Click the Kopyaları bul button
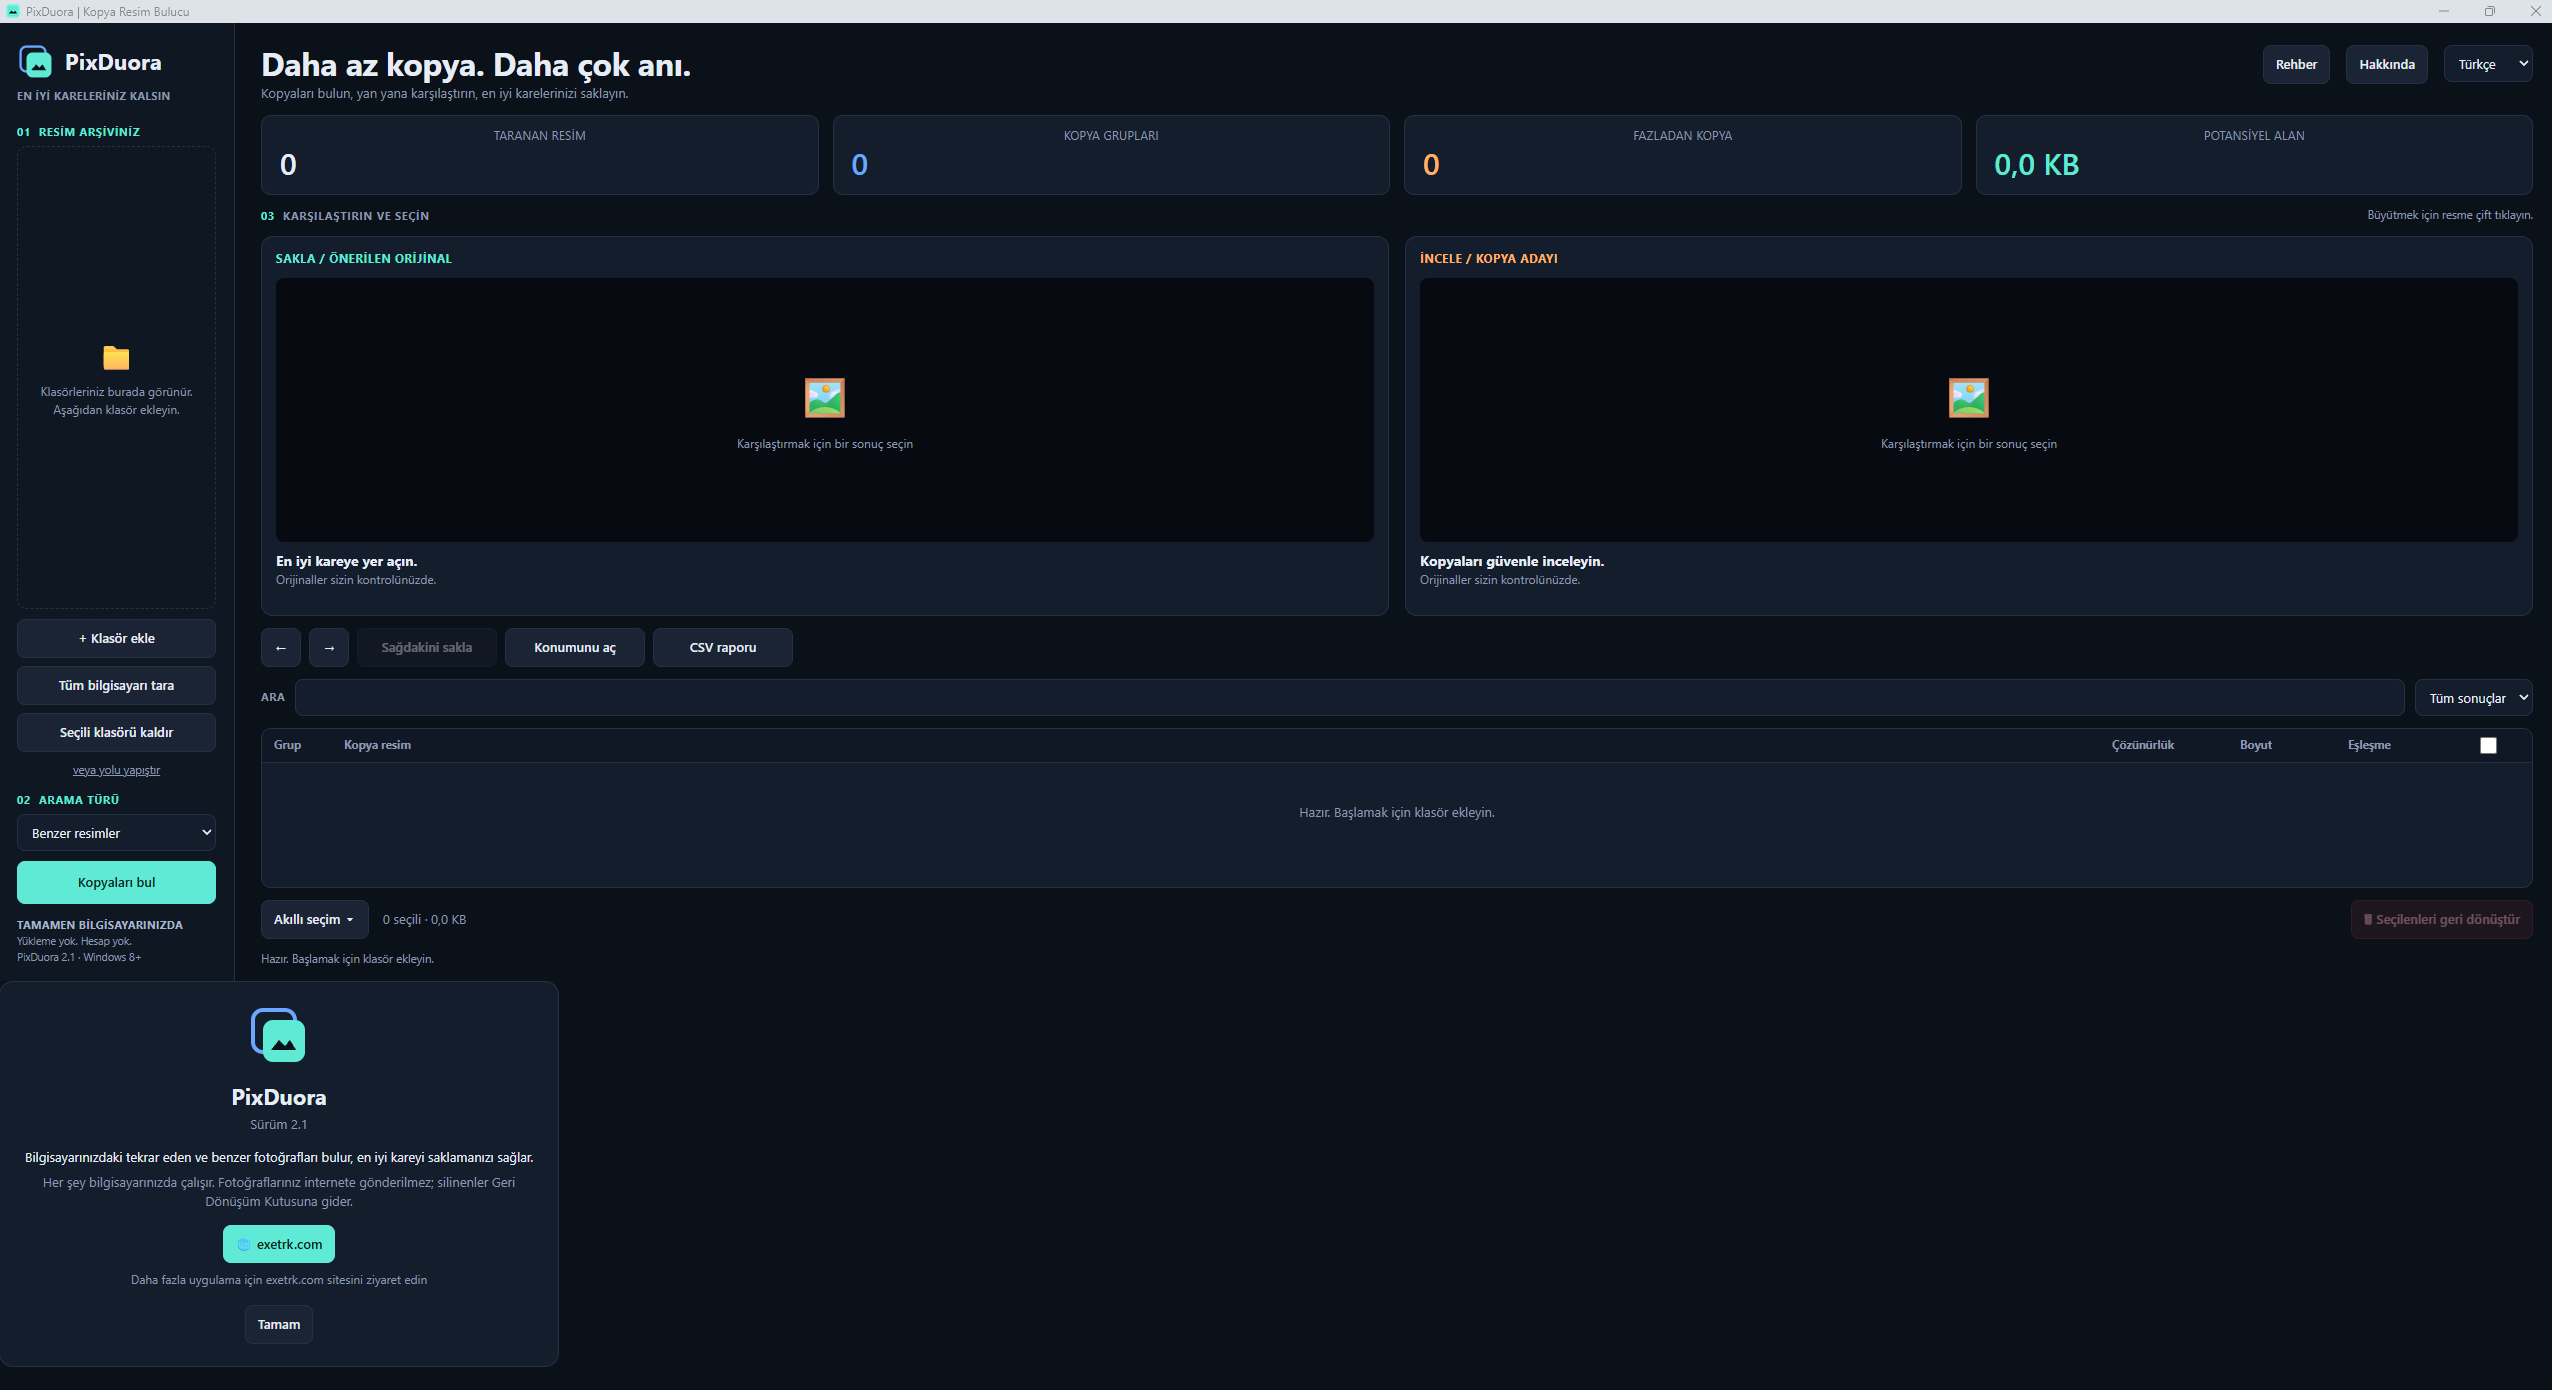The height and width of the screenshot is (1390, 2552). pos(116,883)
